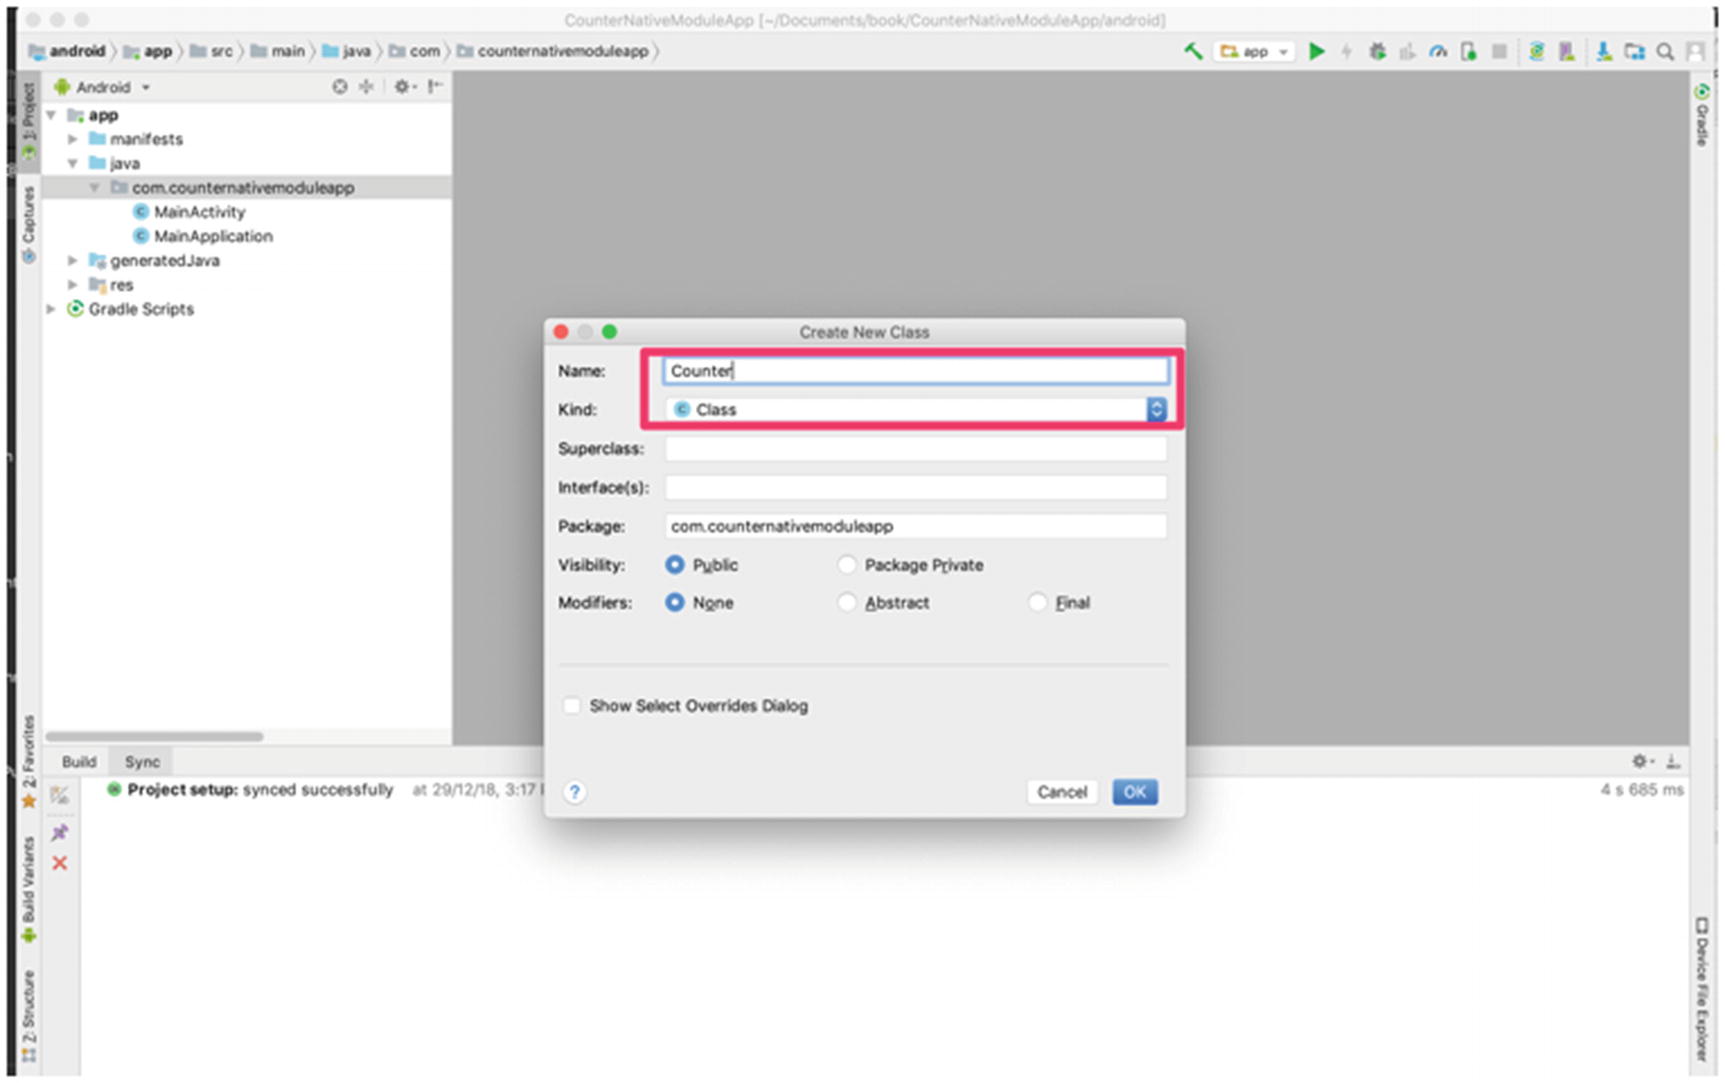Select the Package Private visibility option
The width and height of the screenshot is (1725, 1083).
(847, 565)
